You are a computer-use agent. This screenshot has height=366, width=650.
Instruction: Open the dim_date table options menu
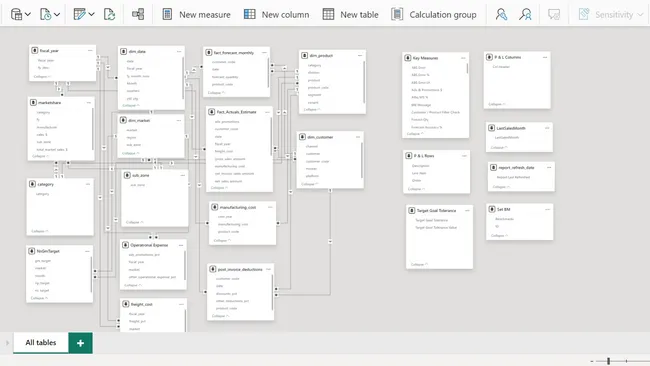(179, 52)
